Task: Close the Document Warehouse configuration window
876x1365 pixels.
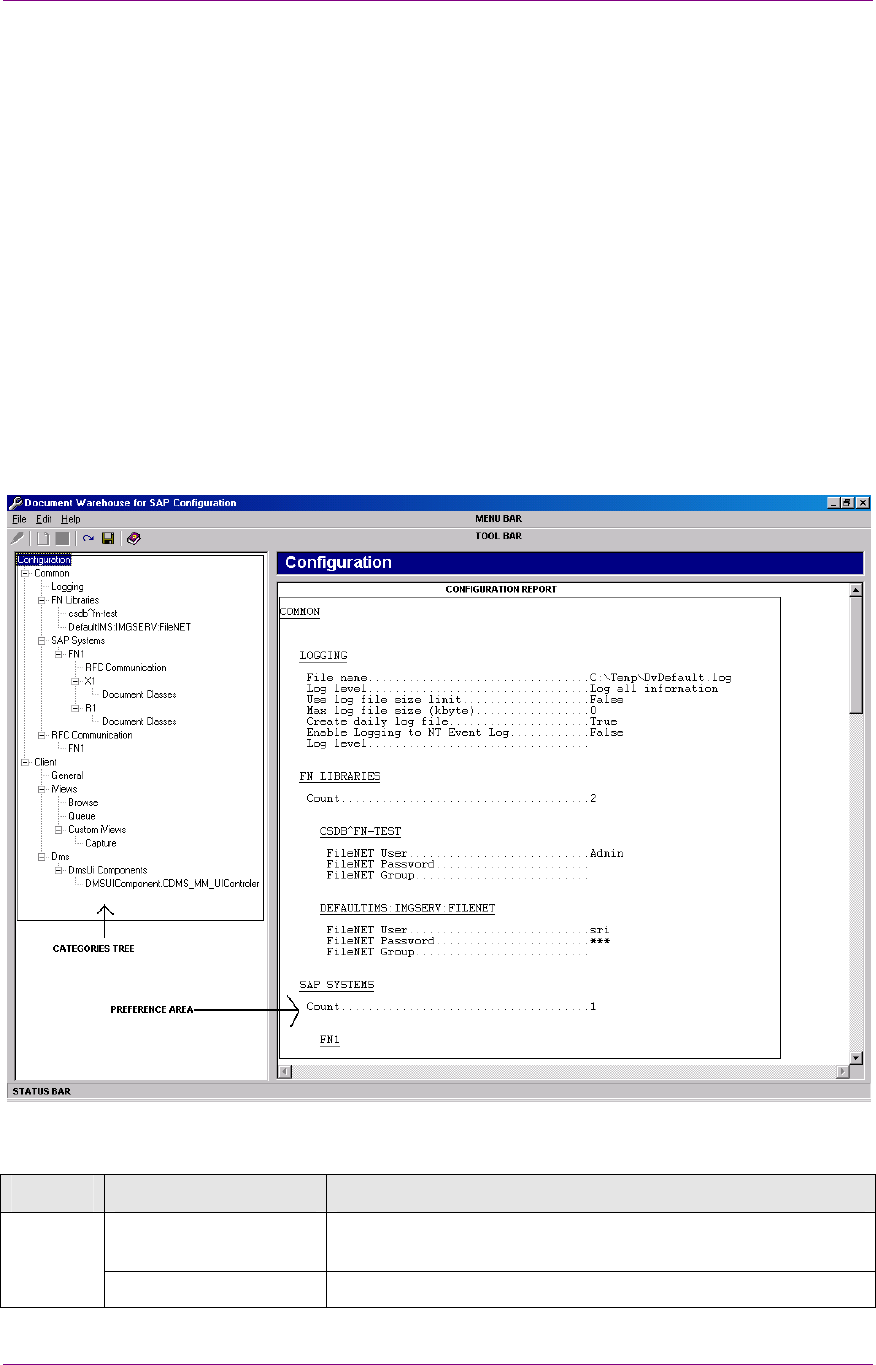Action: tap(862, 502)
